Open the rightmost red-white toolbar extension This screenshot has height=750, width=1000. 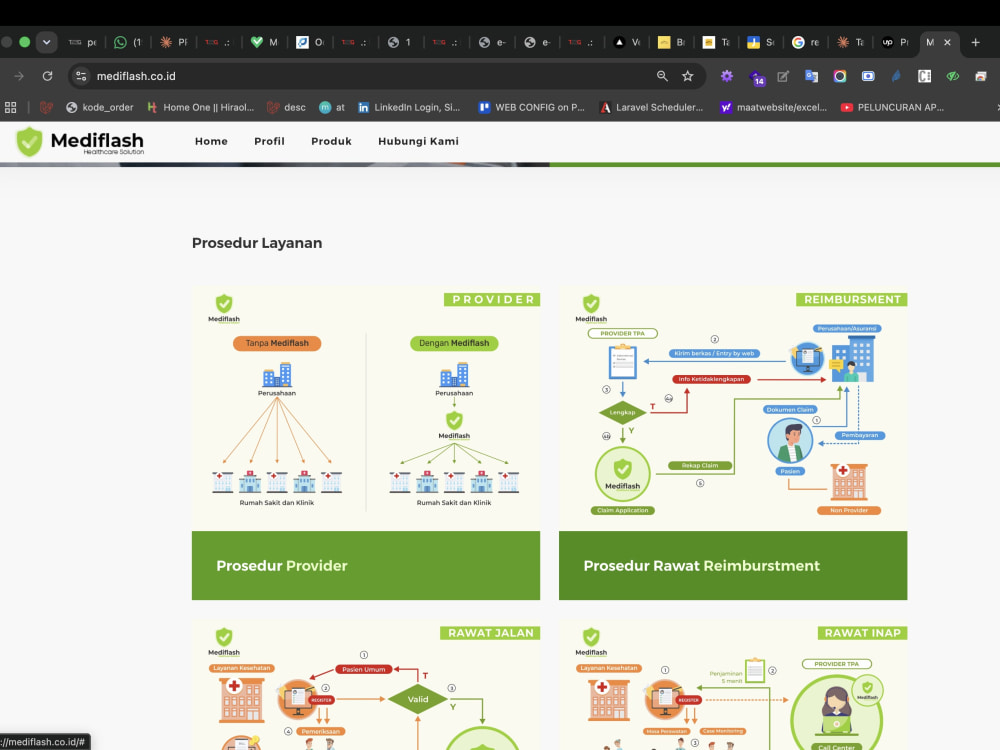(981, 76)
